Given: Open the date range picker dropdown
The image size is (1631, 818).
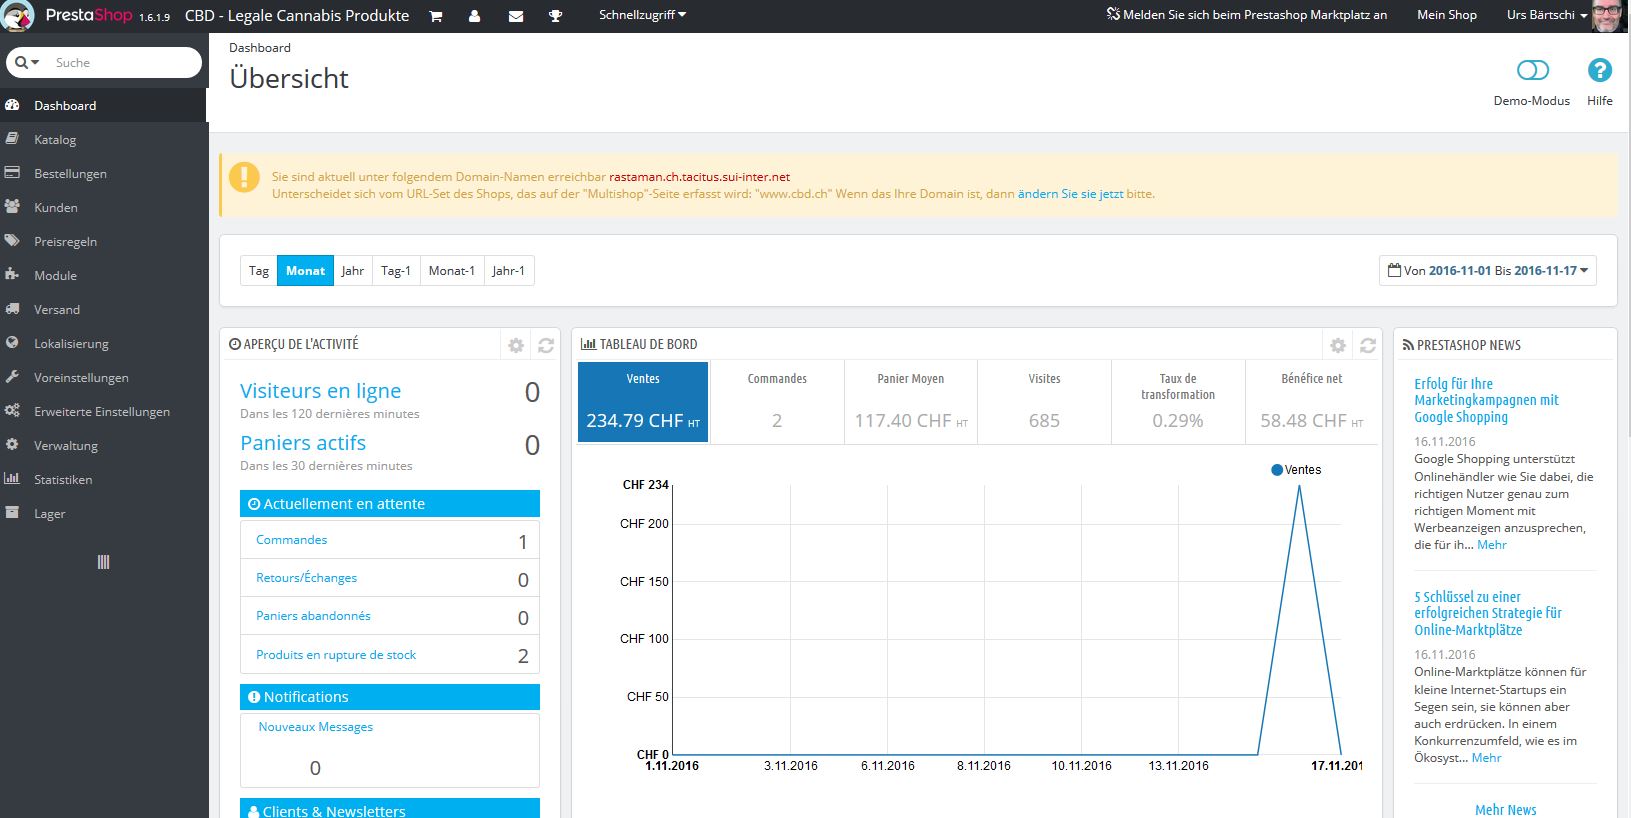Looking at the screenshot, I should [1487, 271].
